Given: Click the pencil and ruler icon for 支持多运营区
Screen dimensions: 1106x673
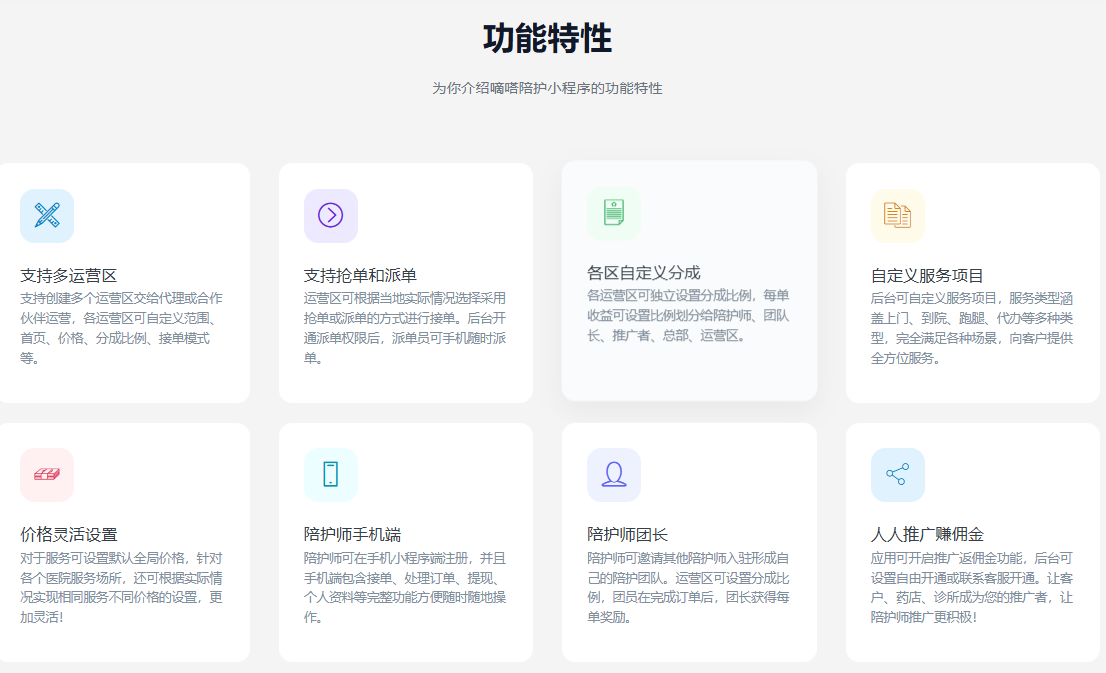Looking at the screenshot, I should click(x=47, y=215).
